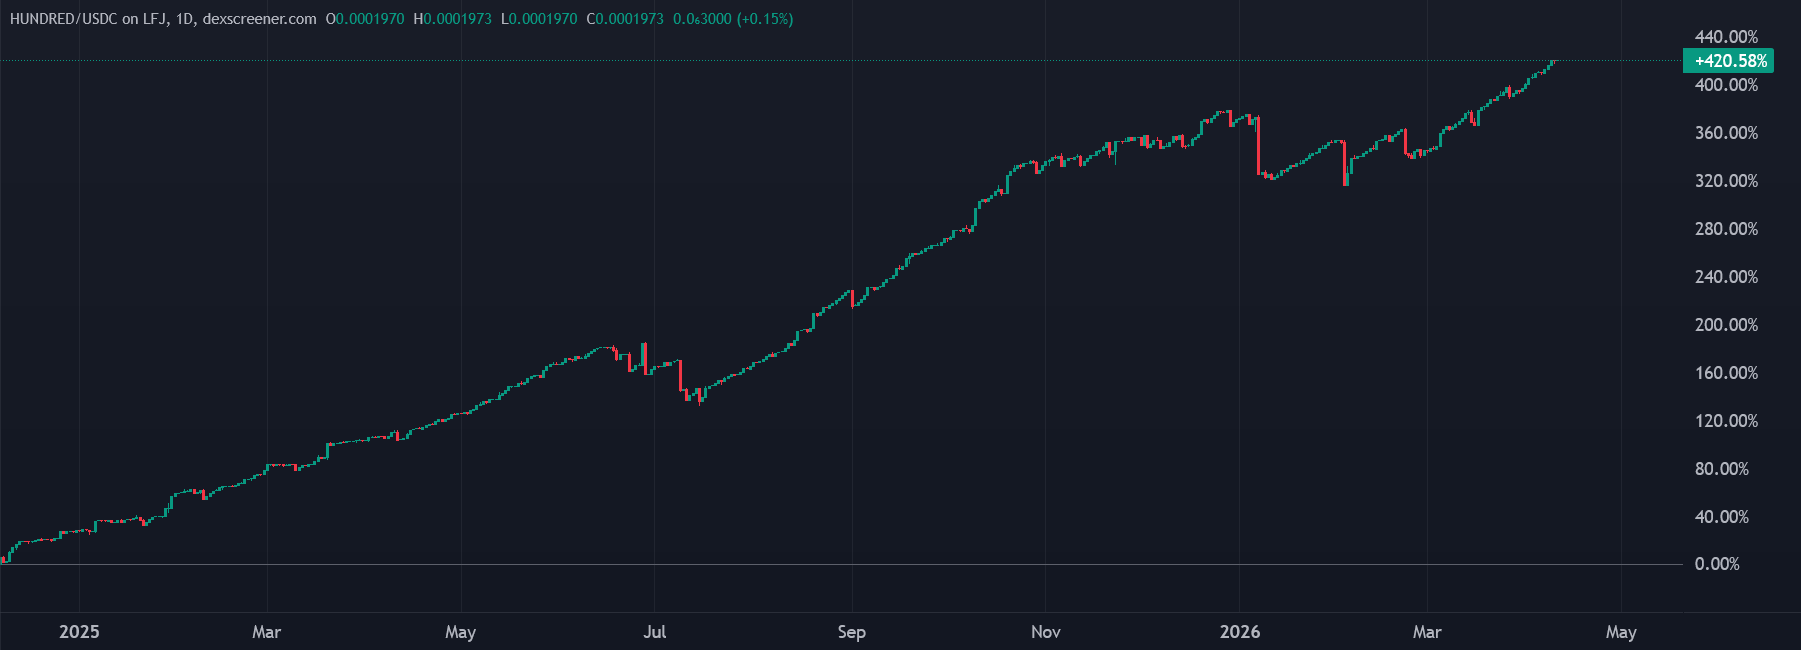Screen dimensions: 1801x650
Task: Select the 2025 label on time axis
Action: tap(79, 632)
